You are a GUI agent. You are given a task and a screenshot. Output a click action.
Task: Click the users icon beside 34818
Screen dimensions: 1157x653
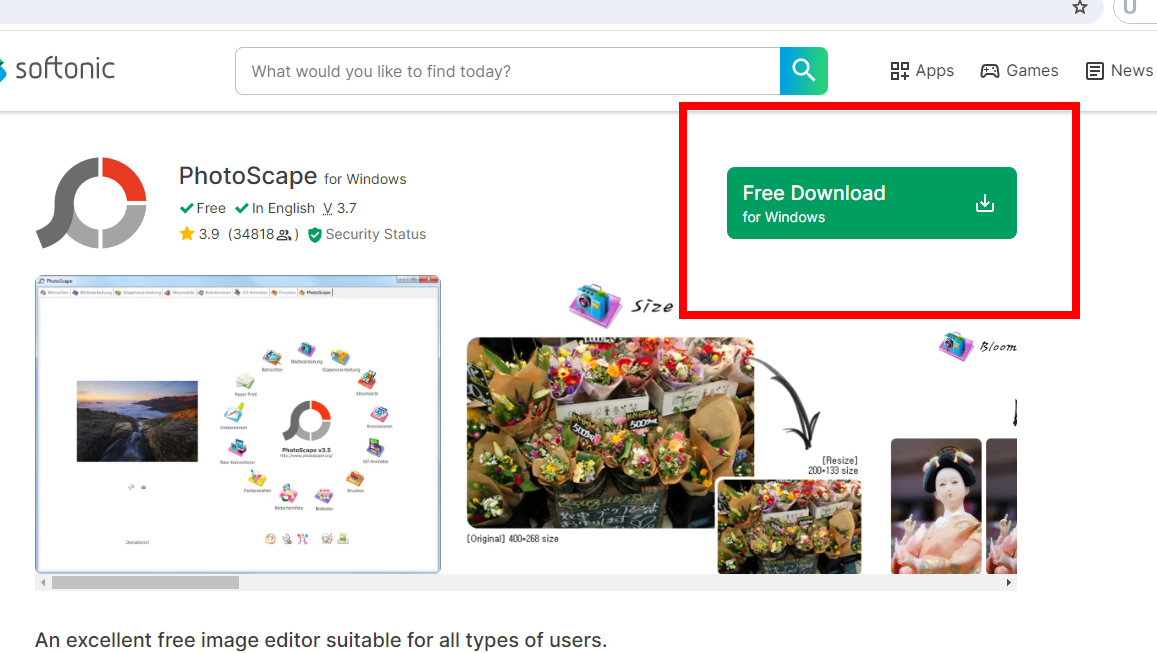point(284,235)
